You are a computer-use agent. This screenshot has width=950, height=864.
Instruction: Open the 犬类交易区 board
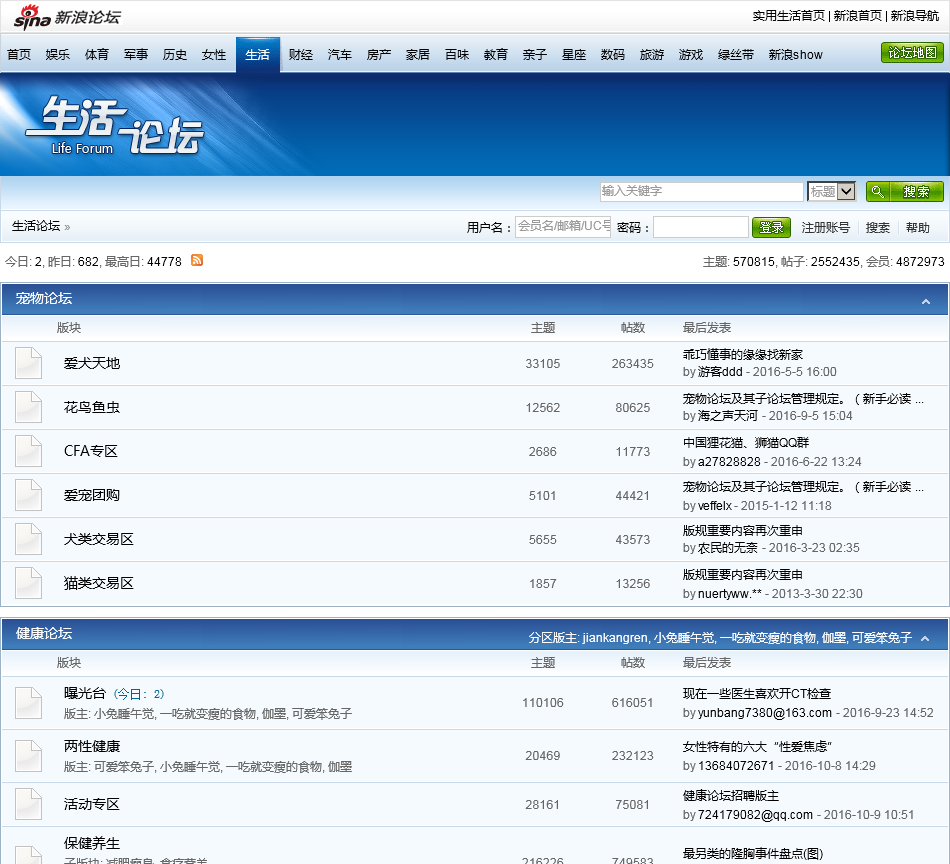[99, 539]
